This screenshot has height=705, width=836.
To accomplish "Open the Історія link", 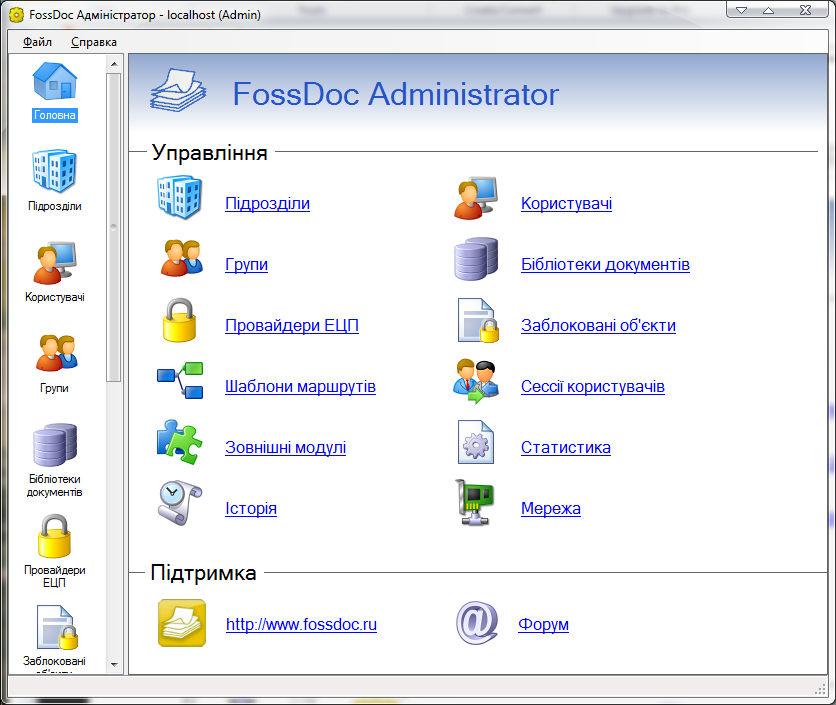I will [x=251, y=508].
